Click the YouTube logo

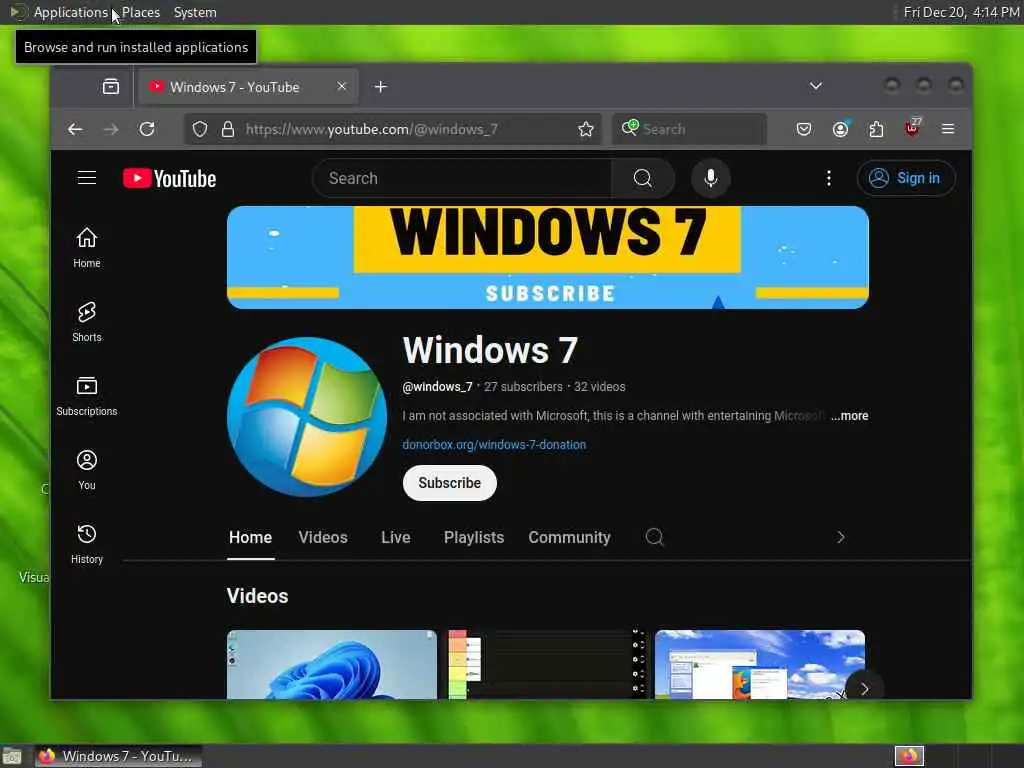point(170,178)
